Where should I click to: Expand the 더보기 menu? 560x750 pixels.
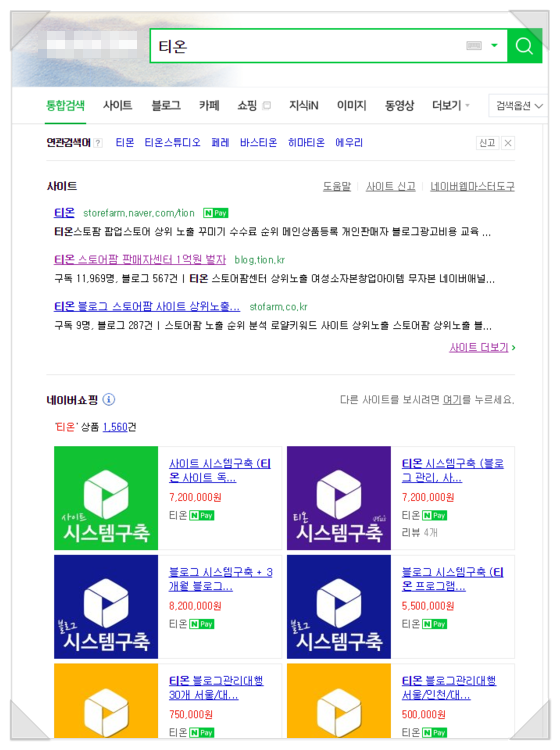[x=450, y=105]
